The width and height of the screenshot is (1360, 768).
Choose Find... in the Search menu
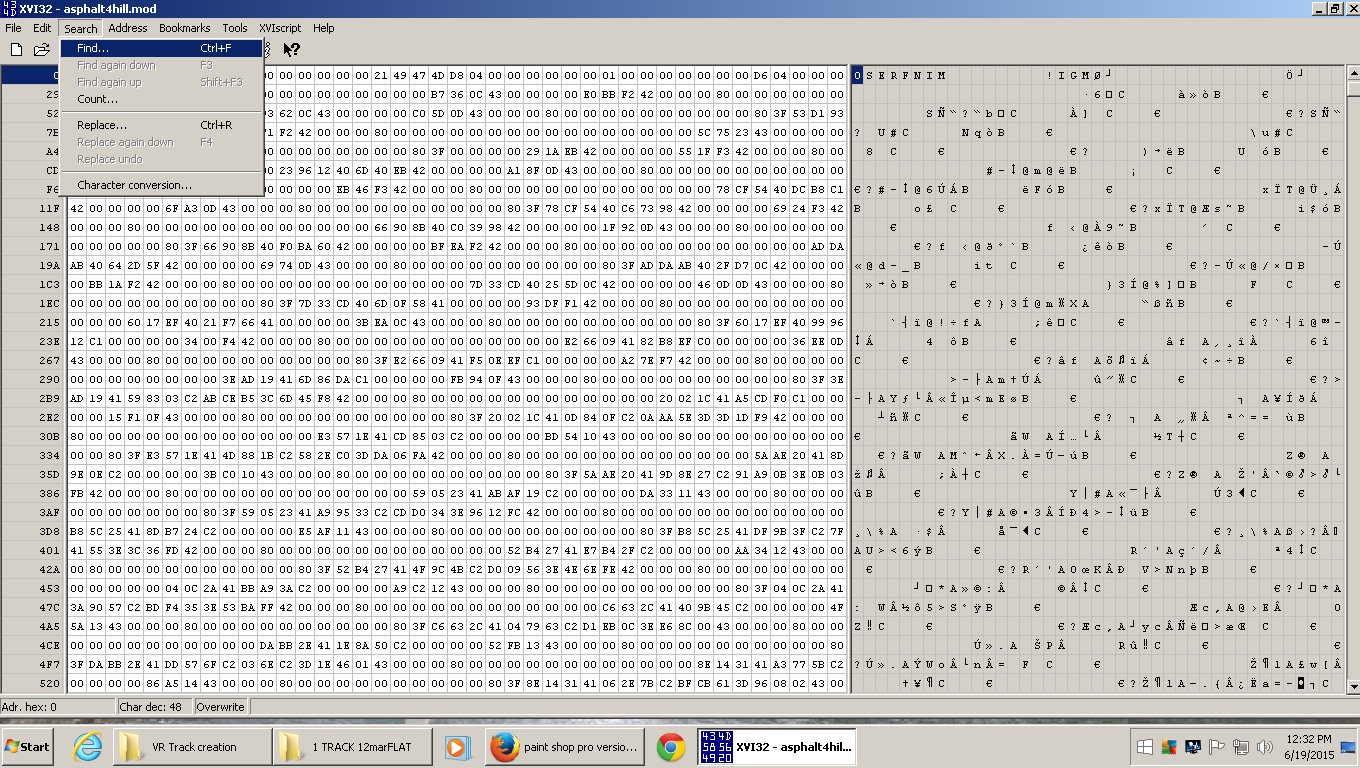point(162,48)
